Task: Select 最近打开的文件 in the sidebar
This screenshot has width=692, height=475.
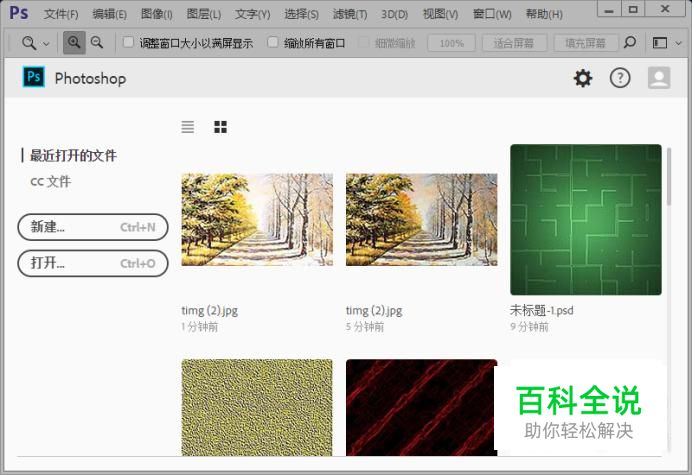Action: click(73, 155)
